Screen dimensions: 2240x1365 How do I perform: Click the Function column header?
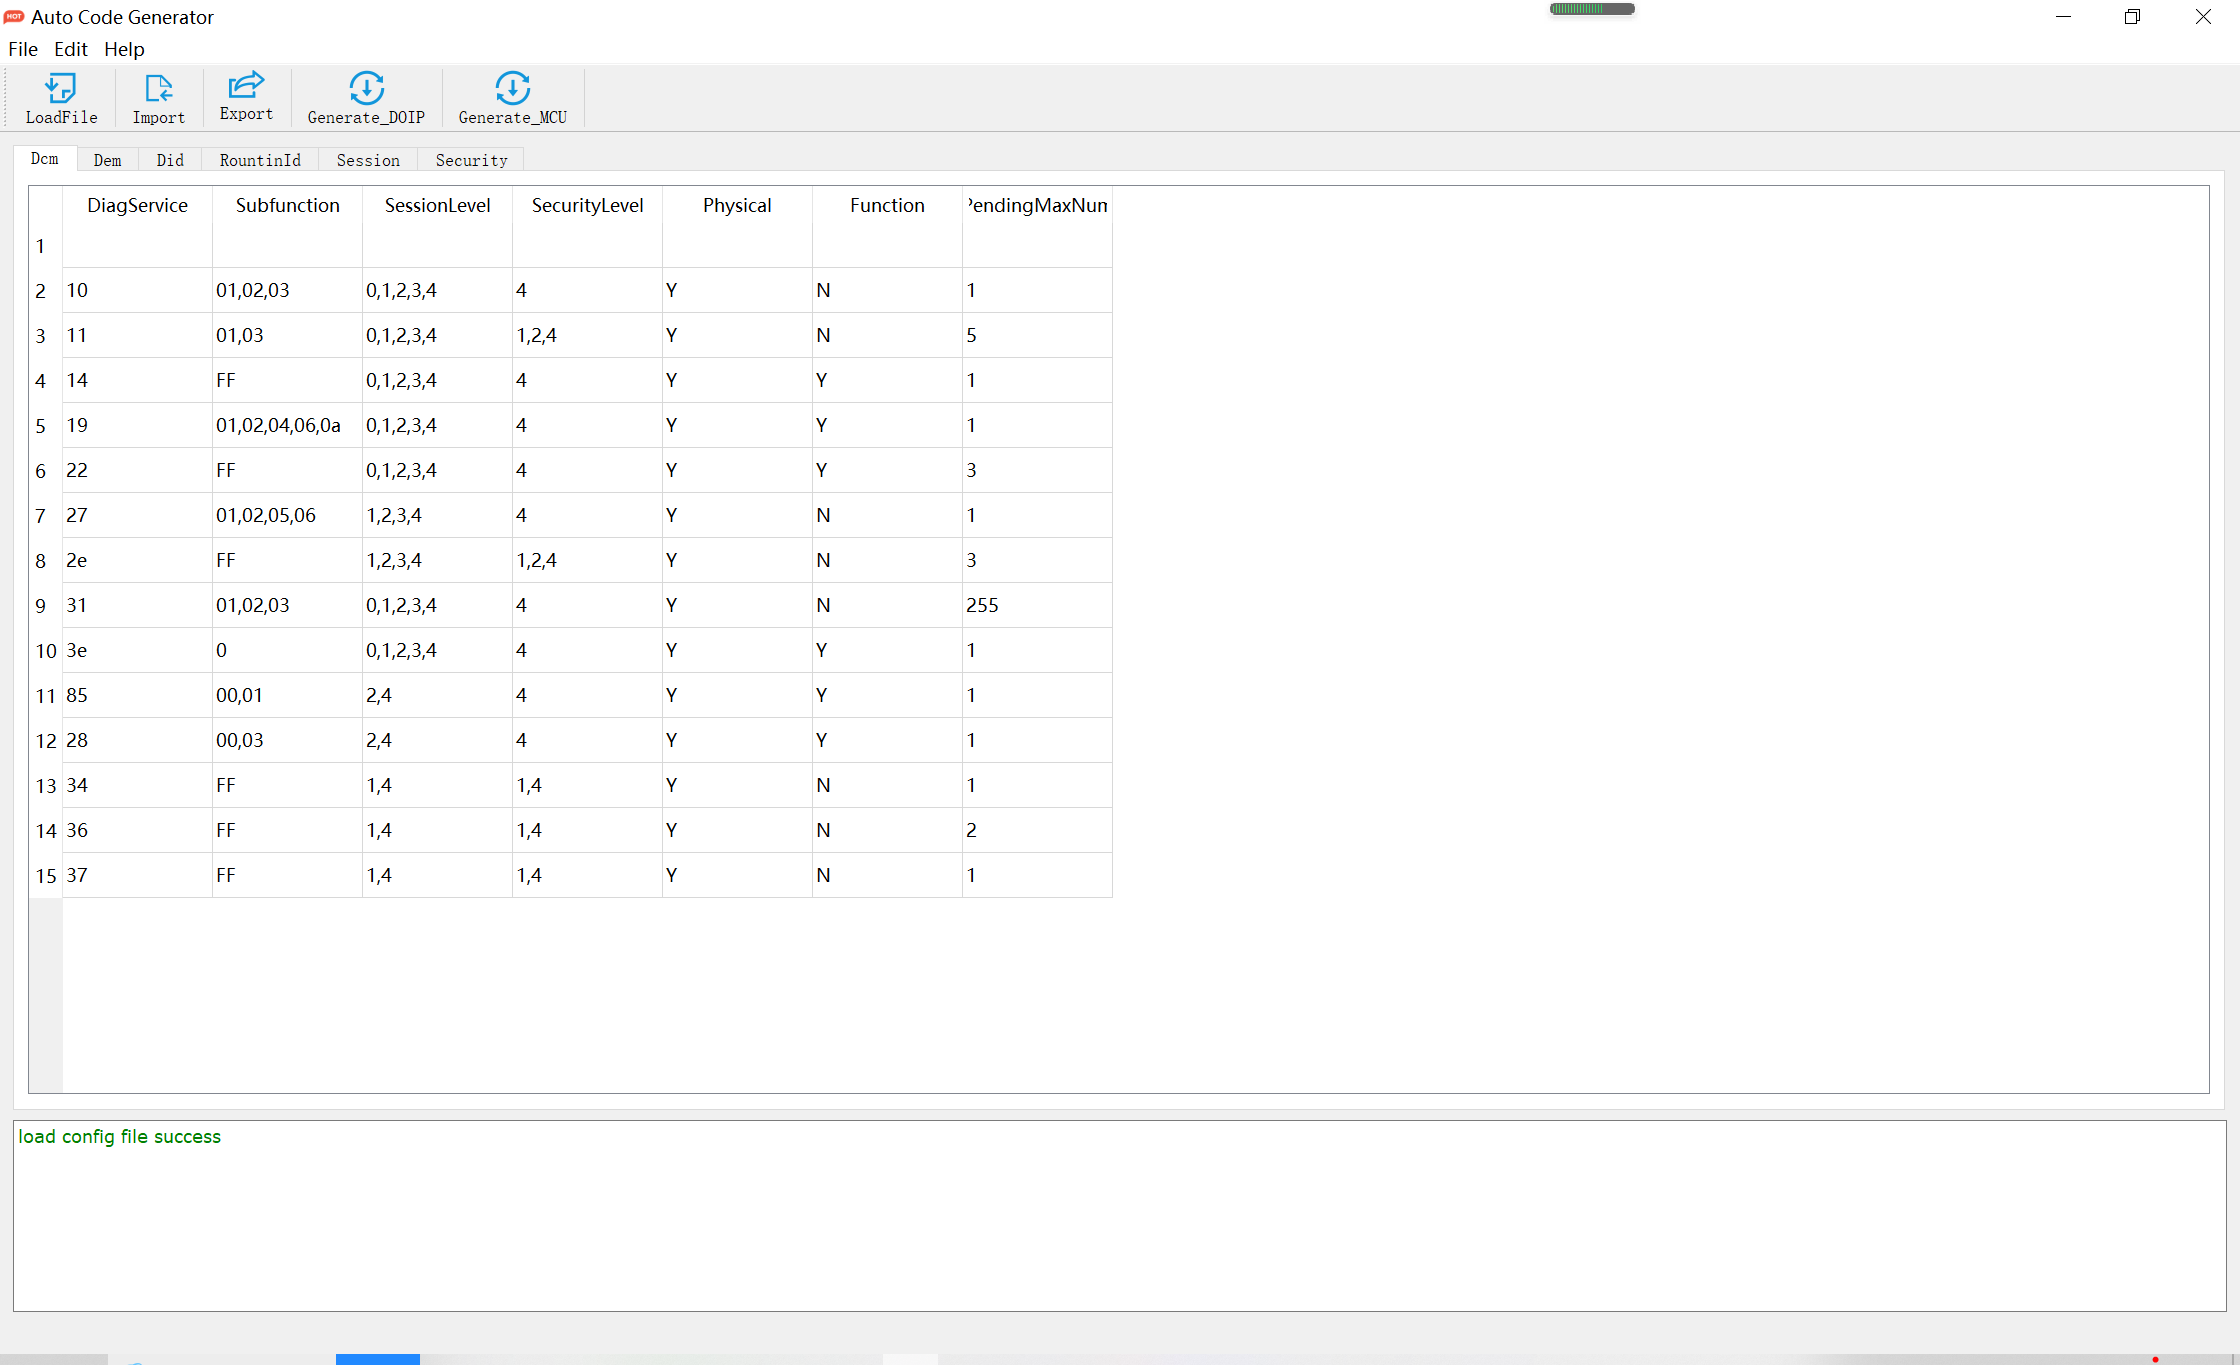coord(887,205)
